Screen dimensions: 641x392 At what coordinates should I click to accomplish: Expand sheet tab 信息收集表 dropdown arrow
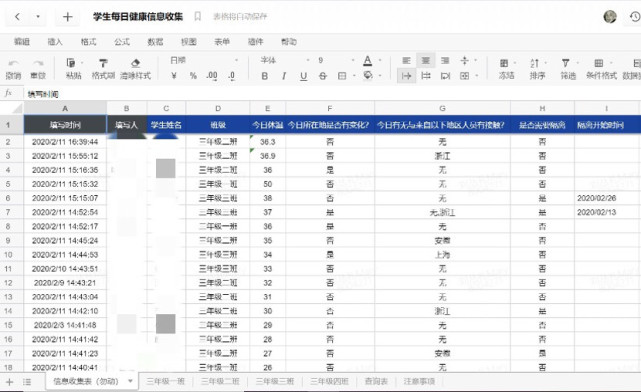[x=130, y=381]
